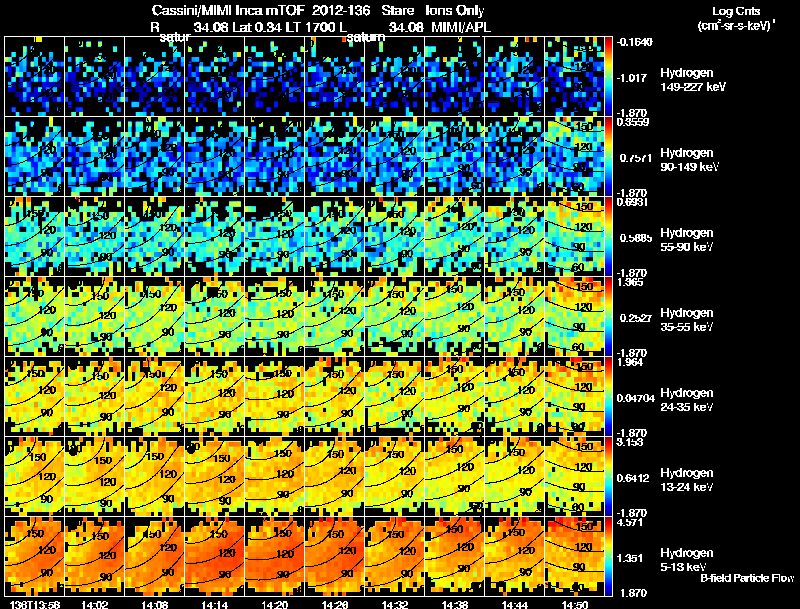Click the '3.153' colorbar maximum value
This screenshot has height=609, width=800.
coord(630,442)
